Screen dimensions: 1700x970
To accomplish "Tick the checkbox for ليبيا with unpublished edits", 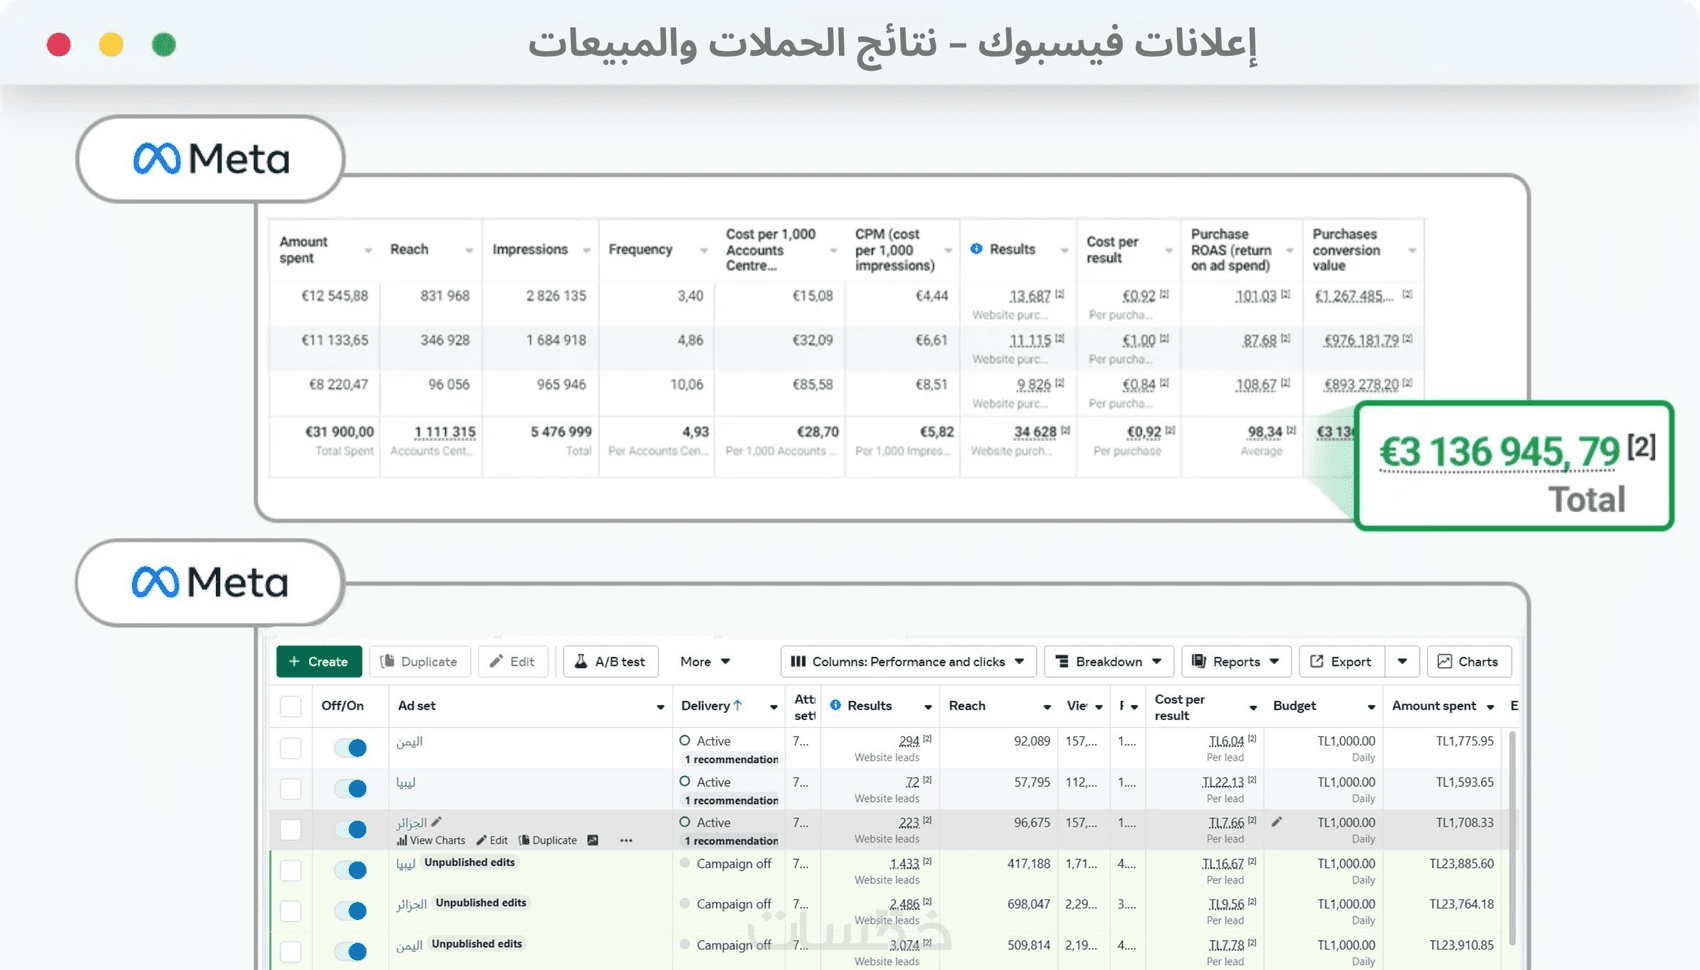I will tap(291, 870).
